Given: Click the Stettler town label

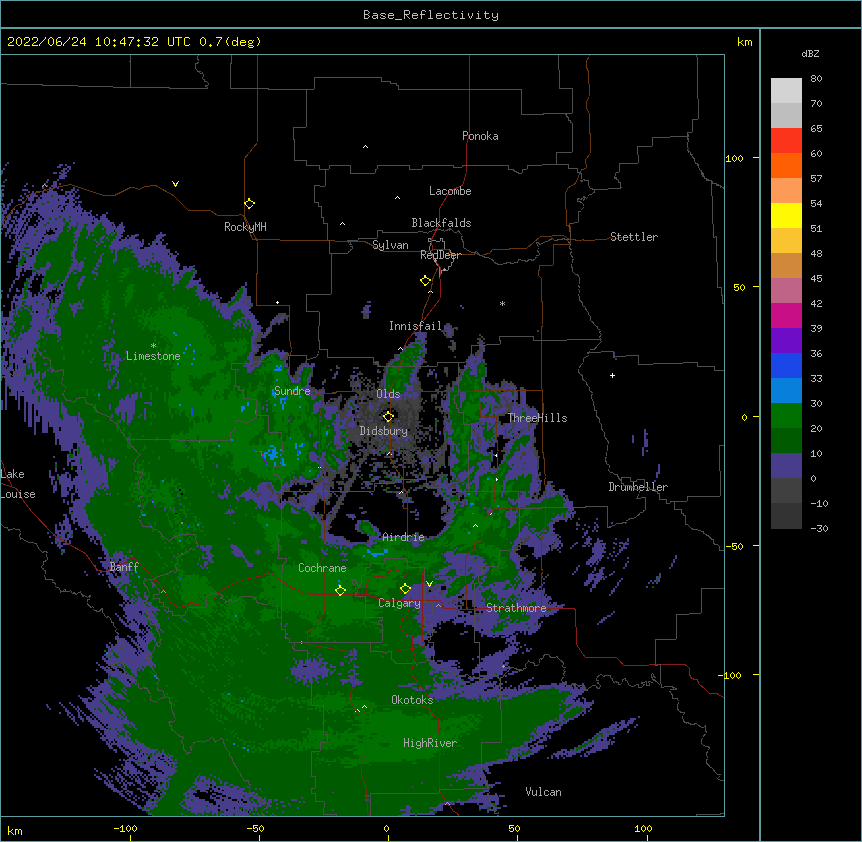Looking at the screenshot, I should pos(634,237).
